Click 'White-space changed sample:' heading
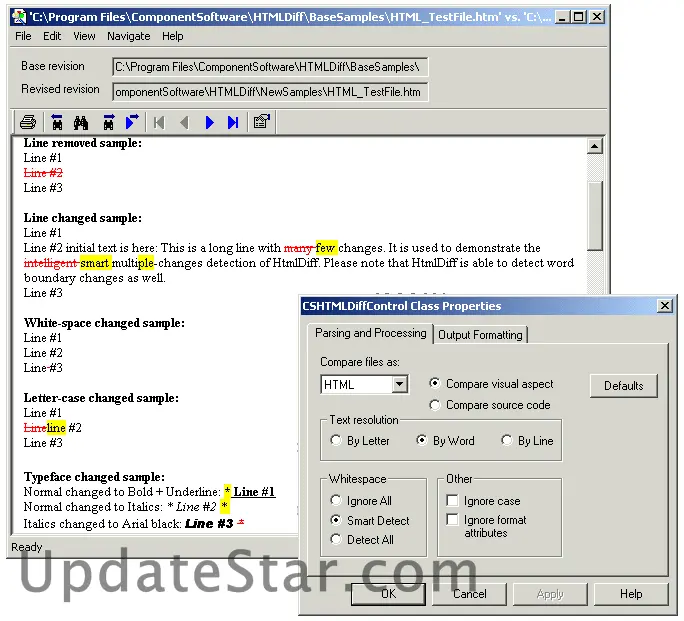Image resolution: width=684 pixels, height=621 pixels. tap(104, 323)
